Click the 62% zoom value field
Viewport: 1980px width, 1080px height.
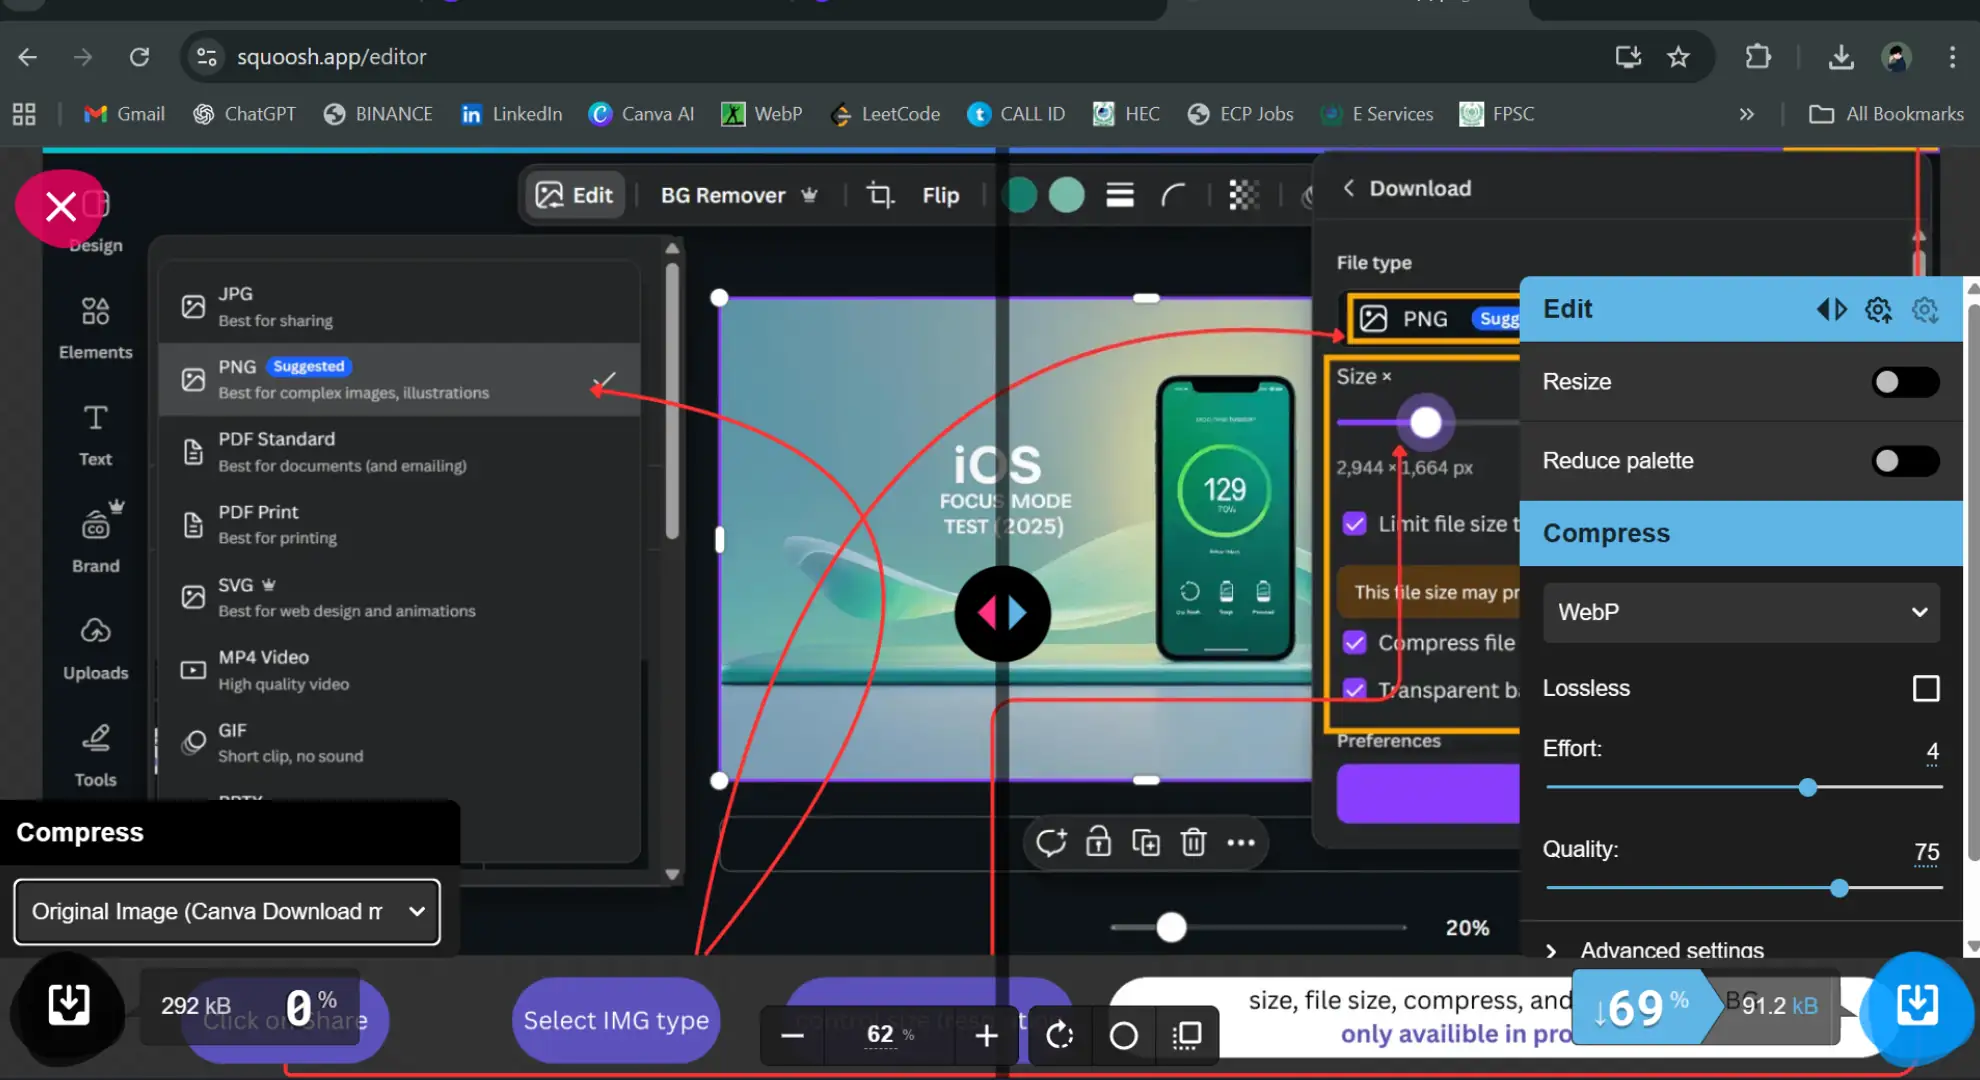(x=889, y=1035)
